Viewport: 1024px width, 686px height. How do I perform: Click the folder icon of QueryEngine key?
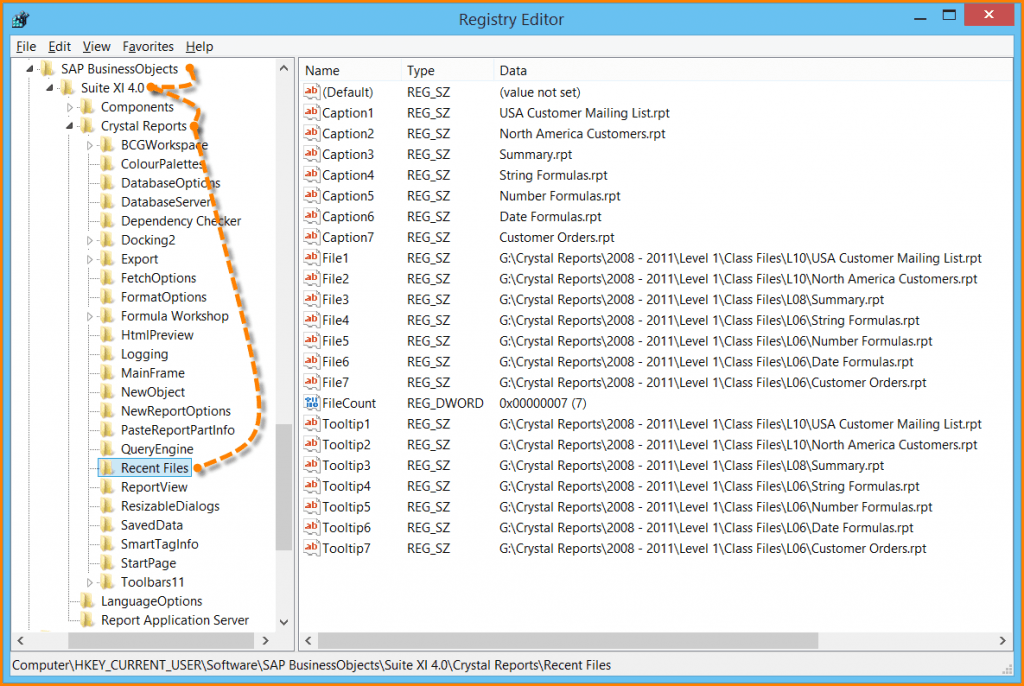107,449
